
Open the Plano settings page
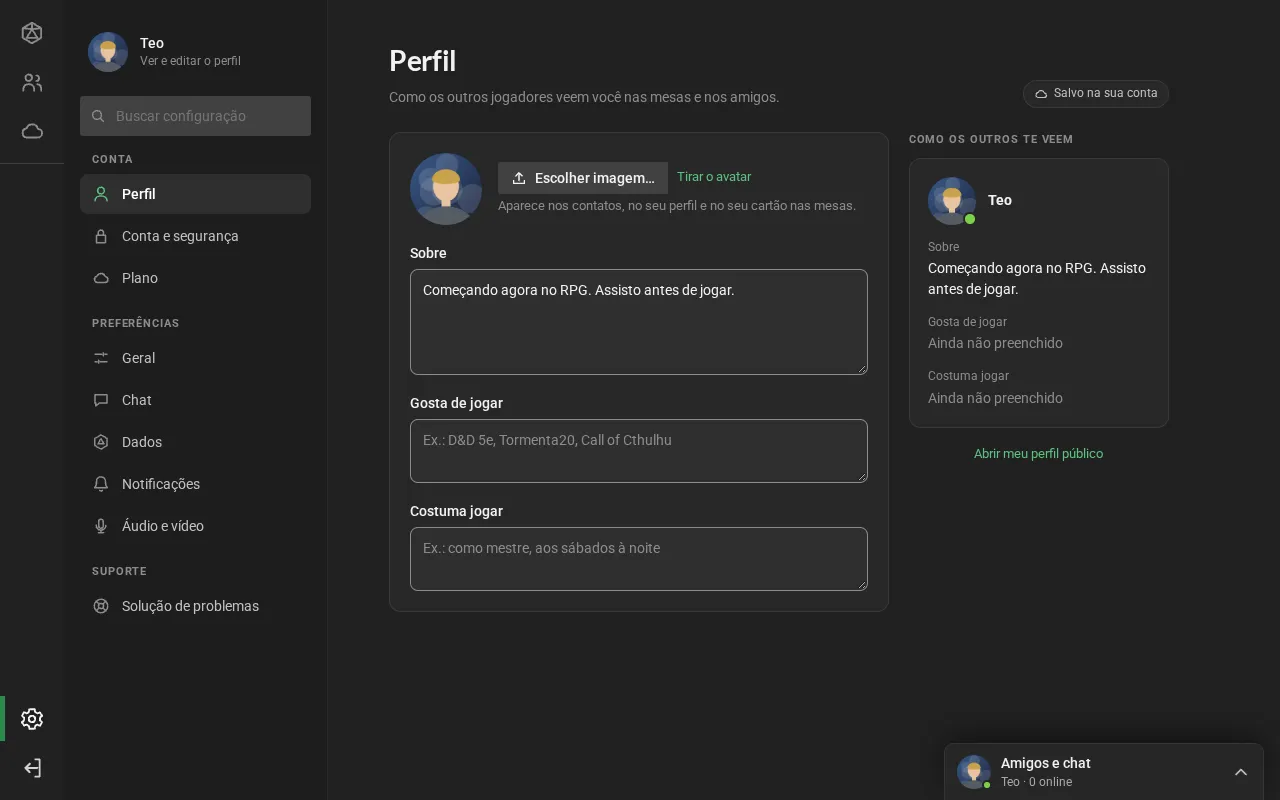point(195,278)
